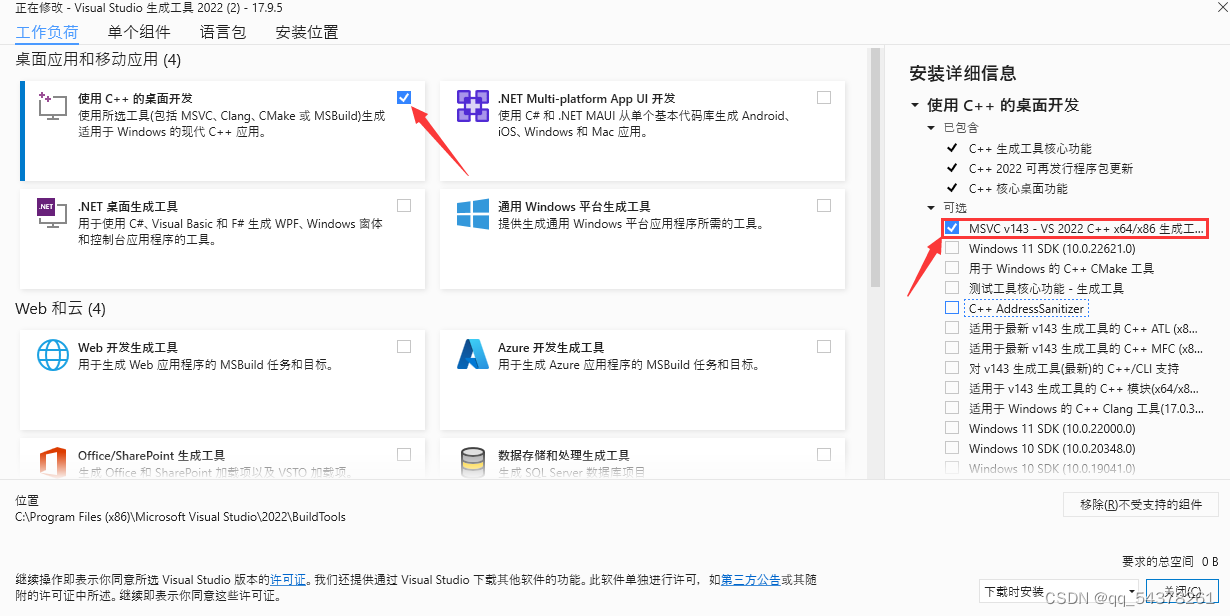This screenshot has width=1230, height=616.
Task: Enable 适用于 Windows 的 C++ Clang 工具
Action: coord(952,408)
